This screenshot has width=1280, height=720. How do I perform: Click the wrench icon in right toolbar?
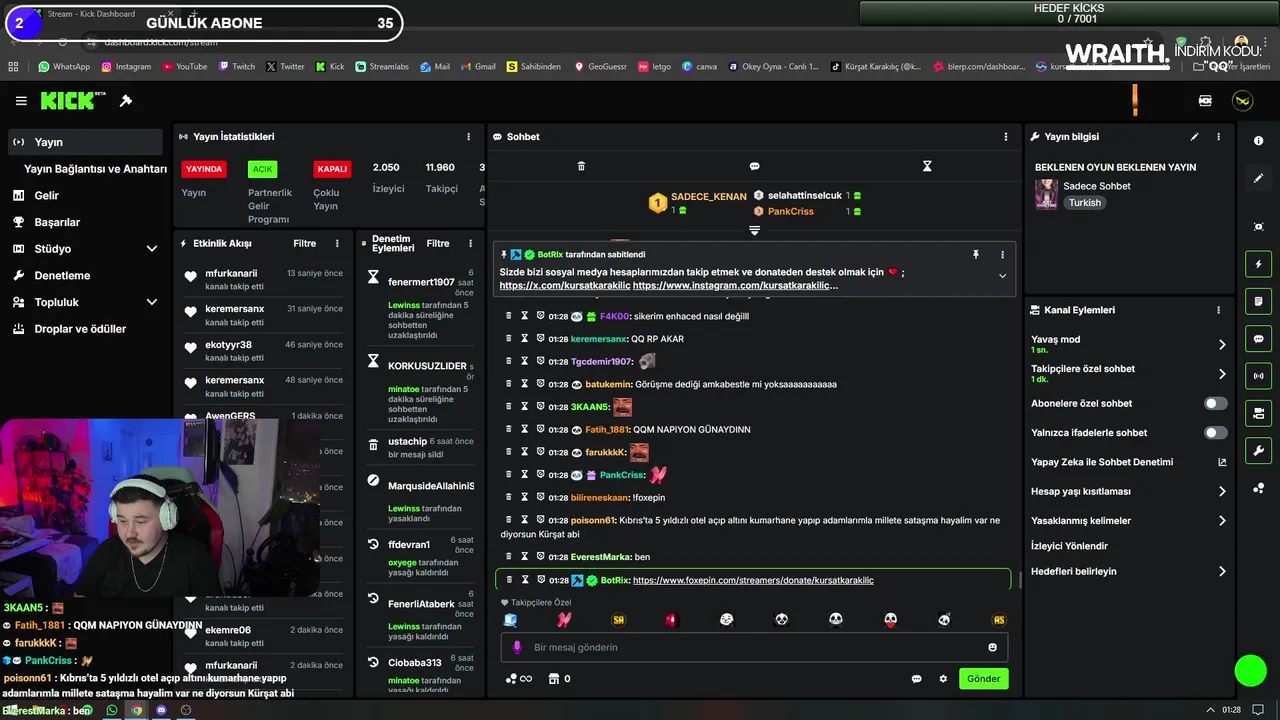(x=1258, y=451)
